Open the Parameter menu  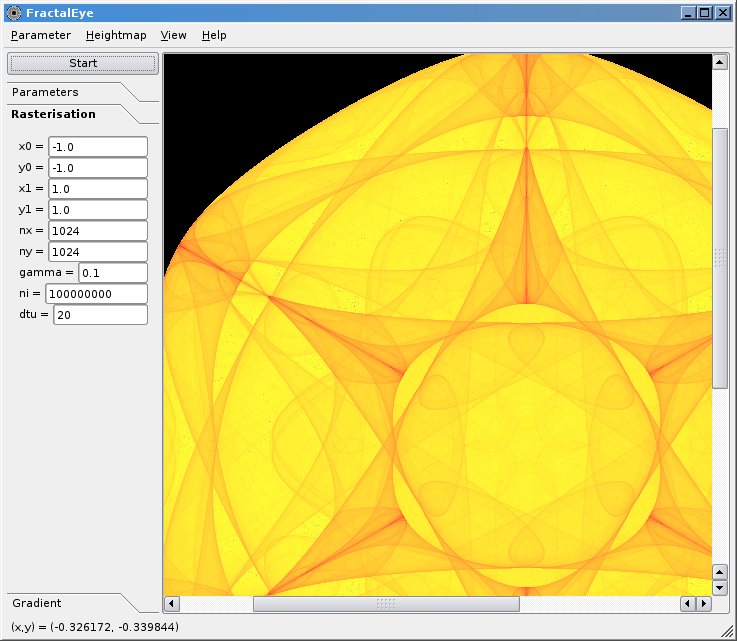[x=41, y=35]
